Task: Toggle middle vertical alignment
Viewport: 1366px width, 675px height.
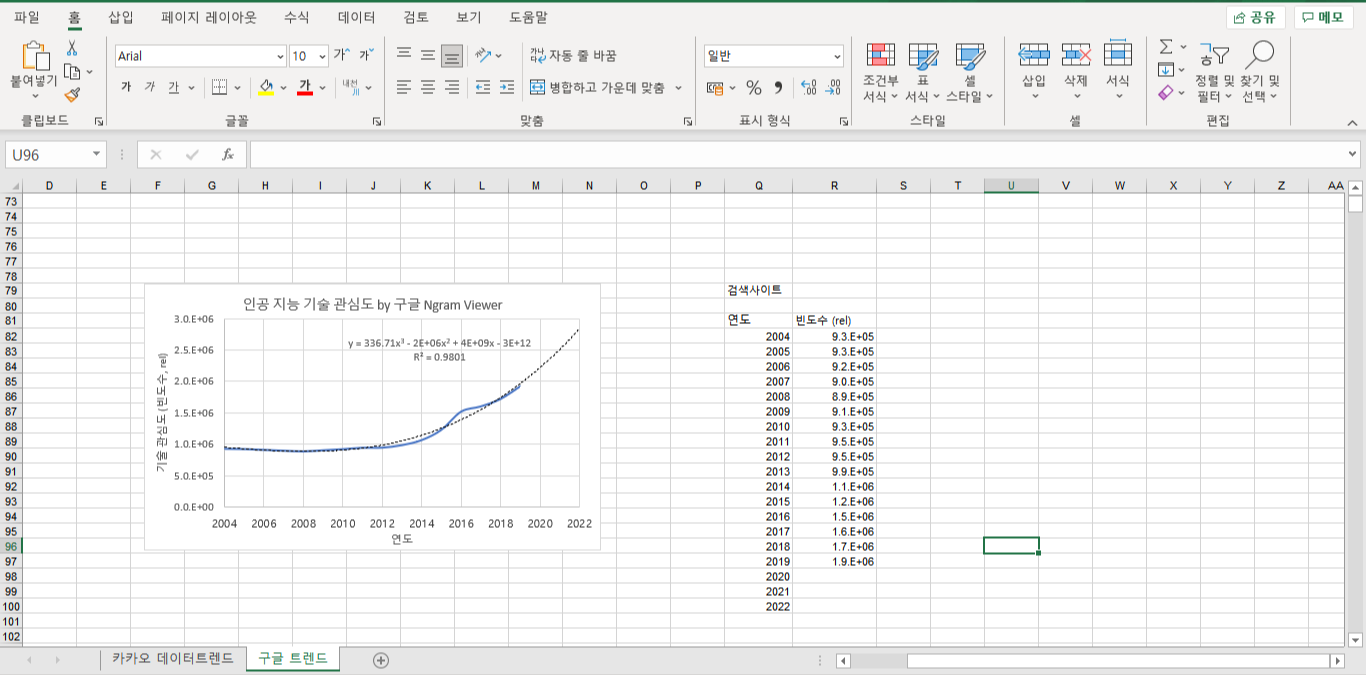Action: click(428, 56)
